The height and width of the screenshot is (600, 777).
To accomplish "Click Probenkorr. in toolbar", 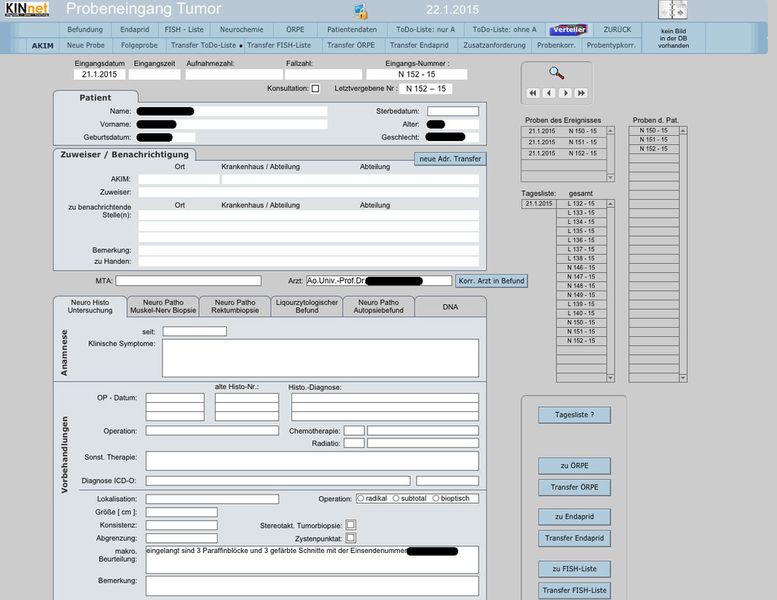I will point(556,45).
